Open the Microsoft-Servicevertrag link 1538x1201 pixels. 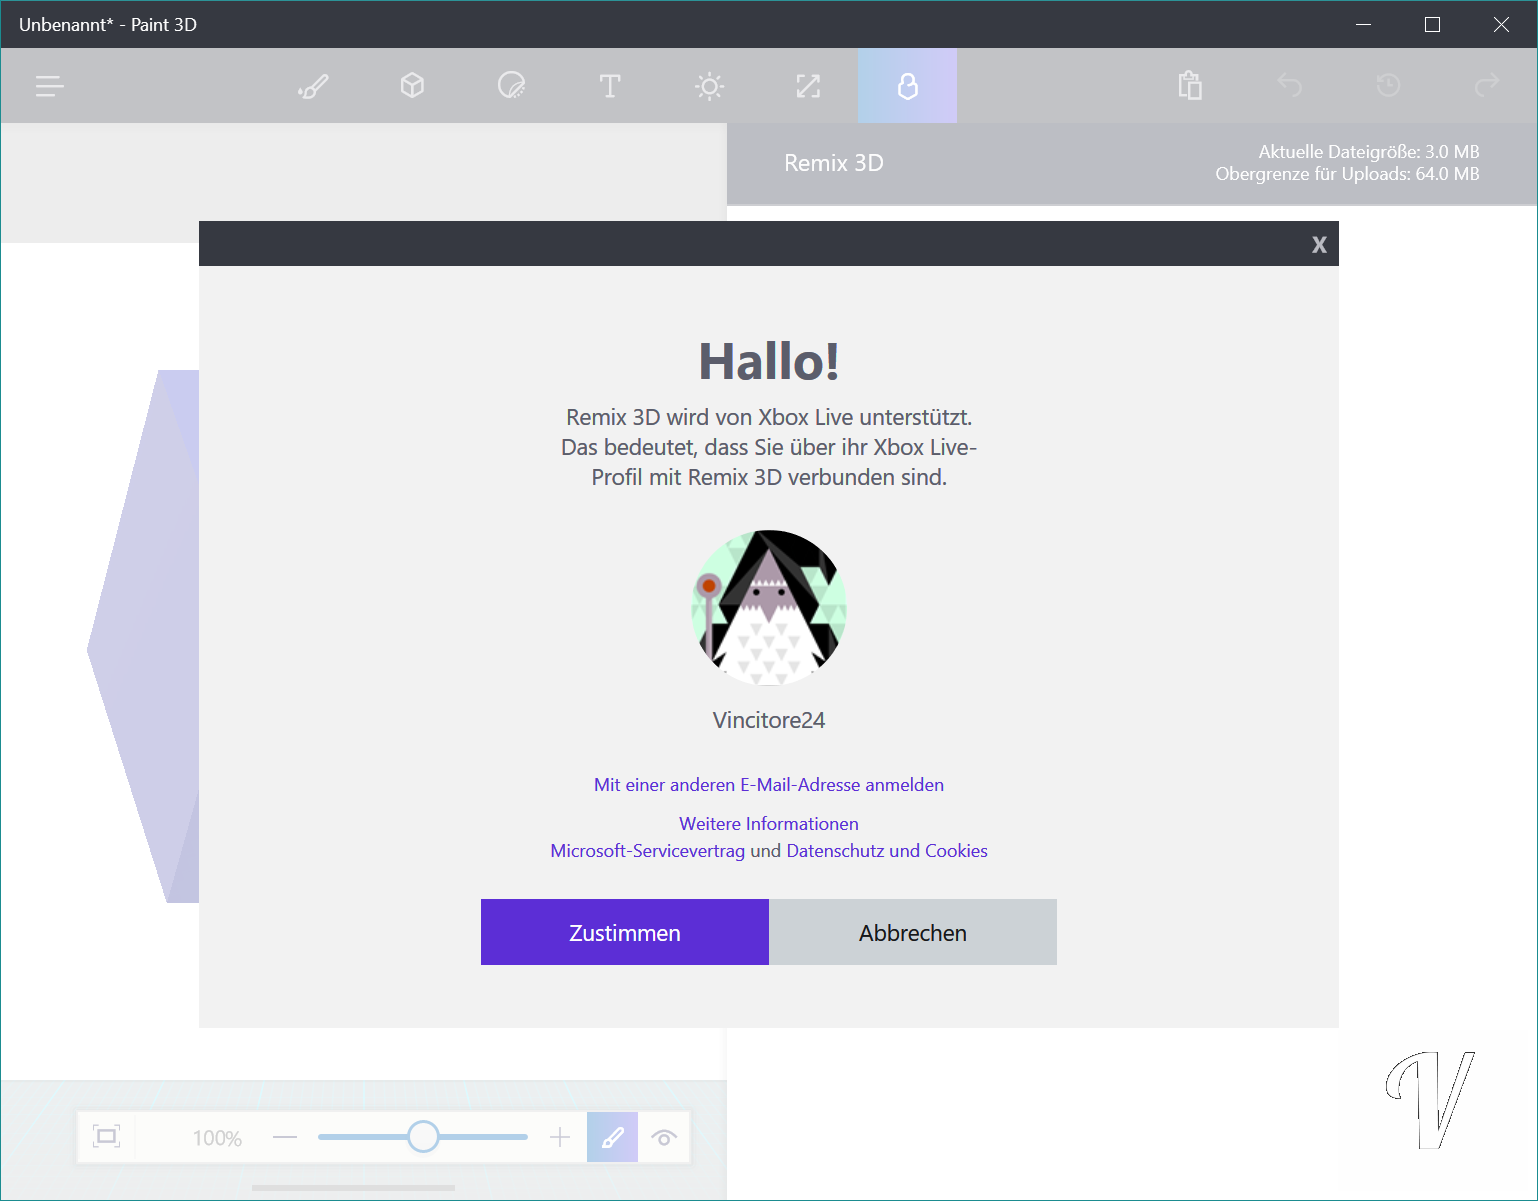pos(647,851)
